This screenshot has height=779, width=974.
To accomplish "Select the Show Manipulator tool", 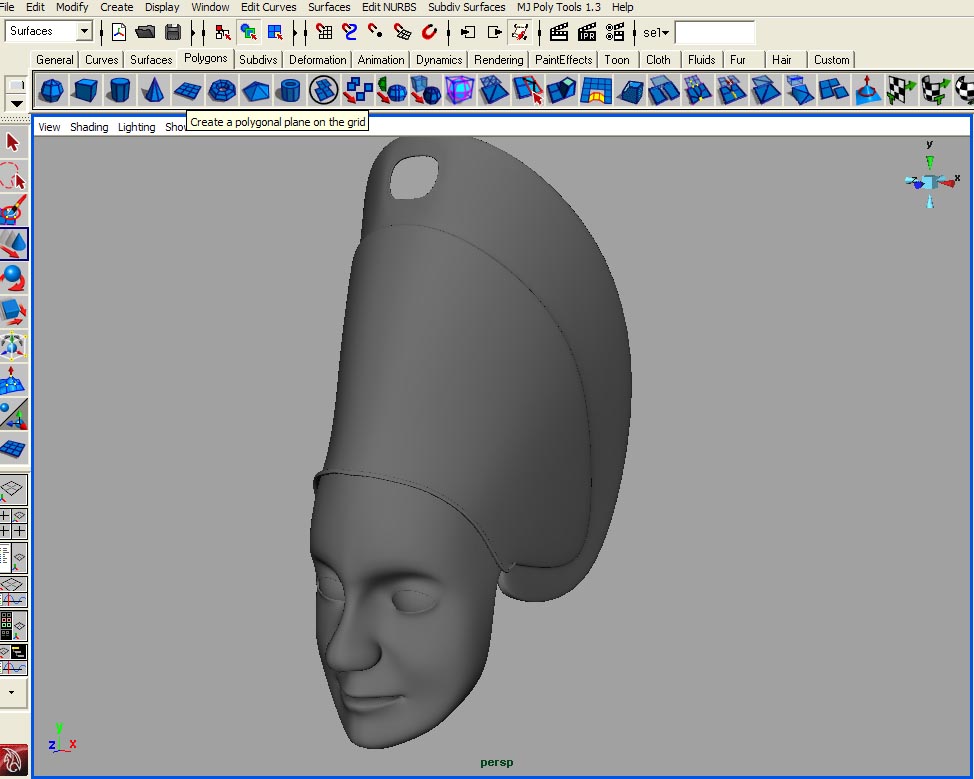I will tap(13, 414).
